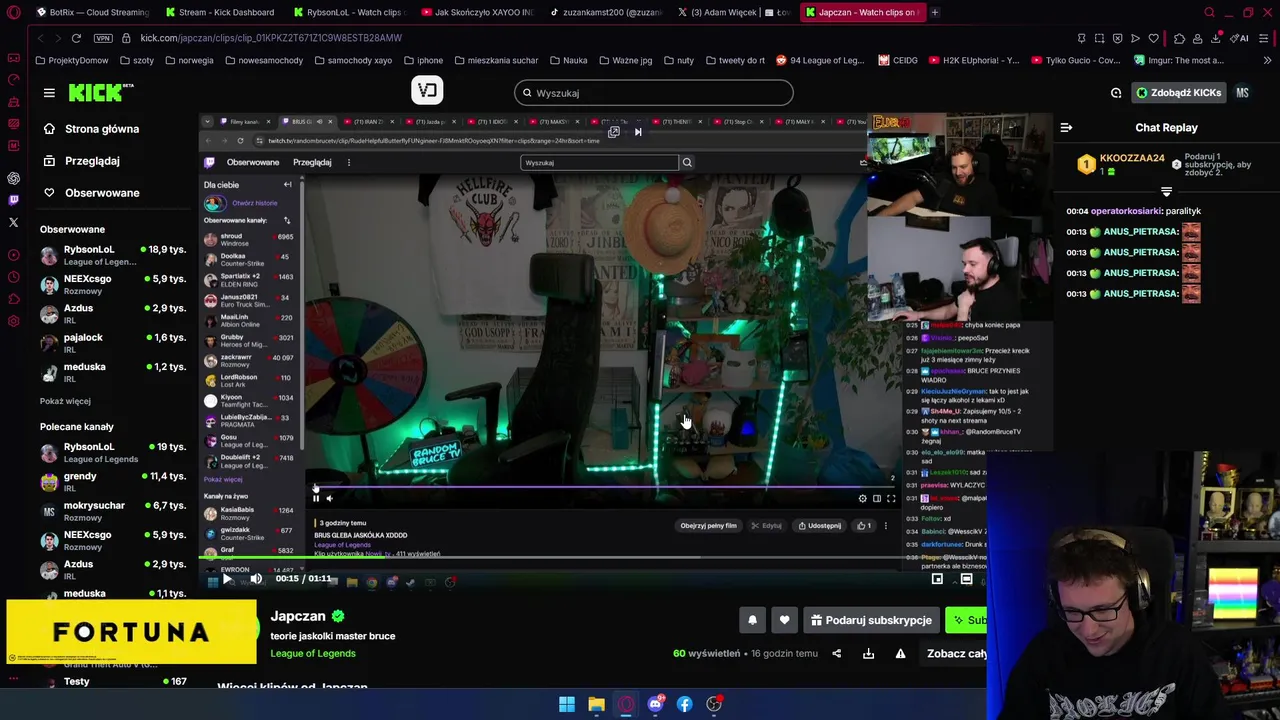This screenshot has width=1280, height=720.
Task: Play the Kick clip
Action: coord(227,579)
